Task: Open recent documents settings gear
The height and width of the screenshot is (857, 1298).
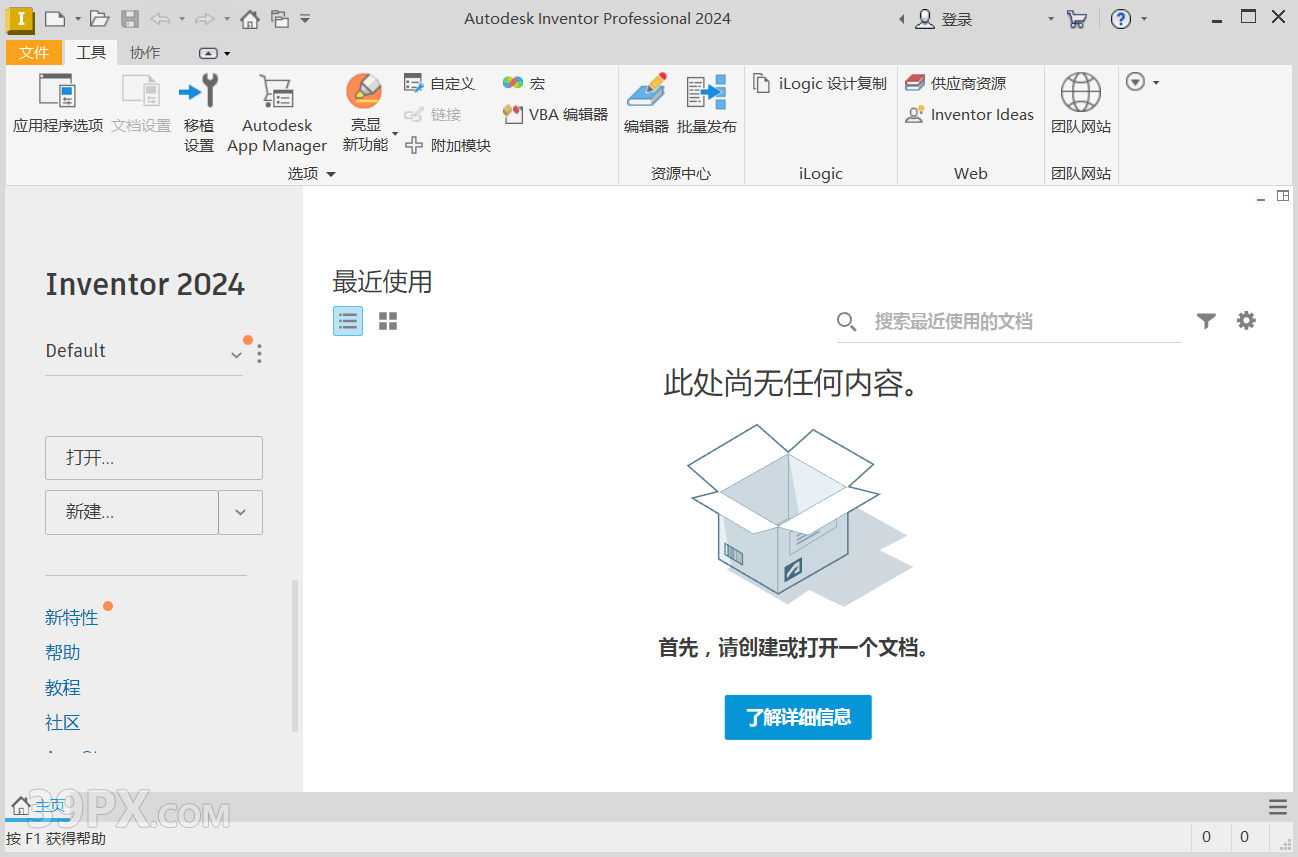Action: click(x=1246, y=321)
